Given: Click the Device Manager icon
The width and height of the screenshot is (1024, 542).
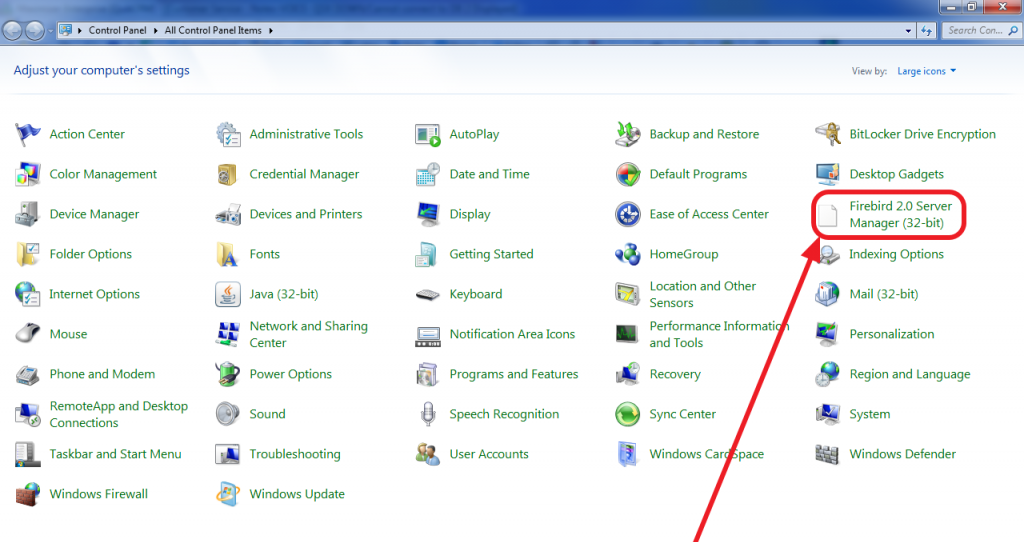Looking at the screenshot, I should (x=27, y=214).
